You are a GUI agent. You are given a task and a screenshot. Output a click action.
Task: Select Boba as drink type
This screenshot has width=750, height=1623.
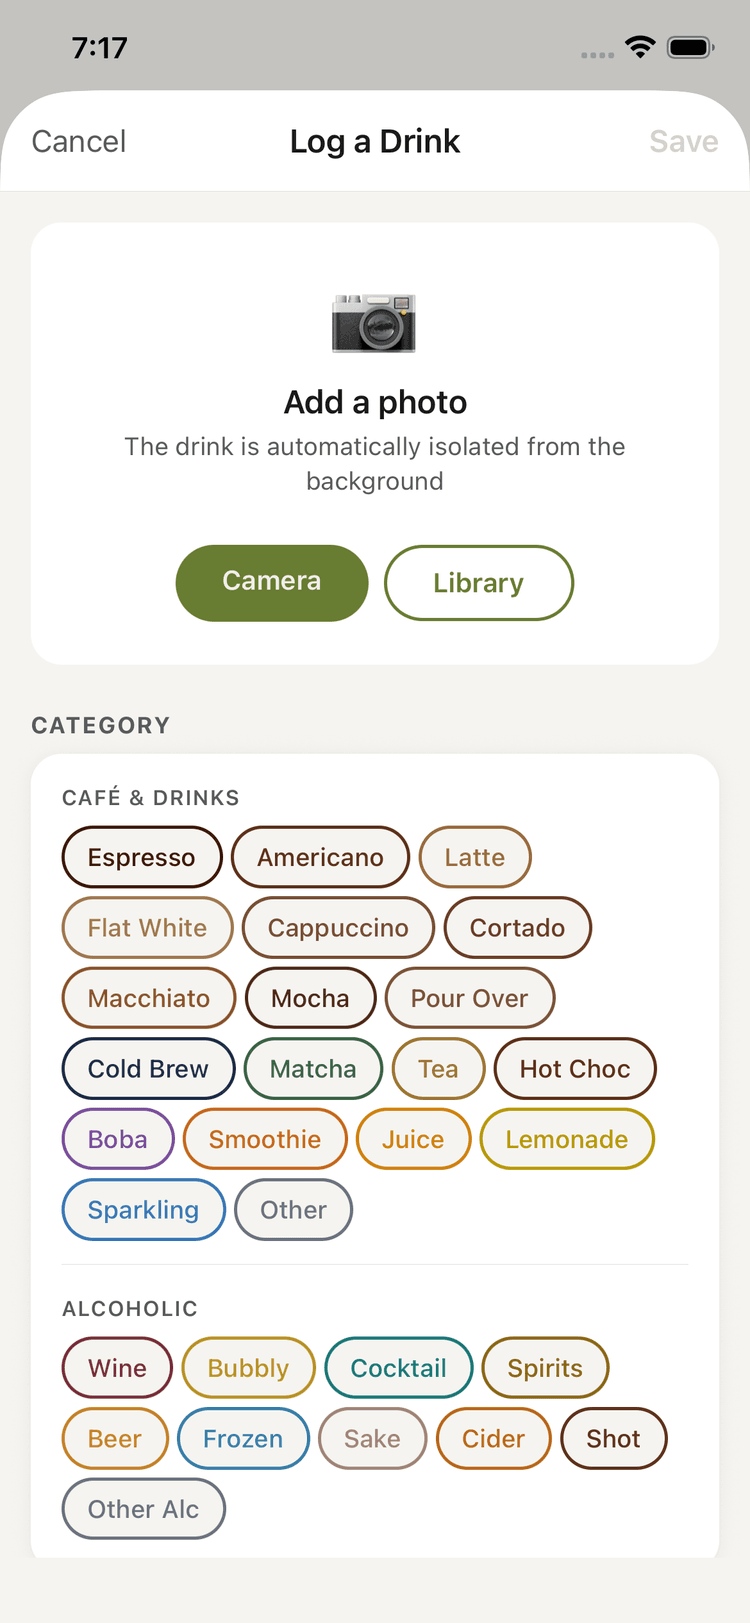118,1139
